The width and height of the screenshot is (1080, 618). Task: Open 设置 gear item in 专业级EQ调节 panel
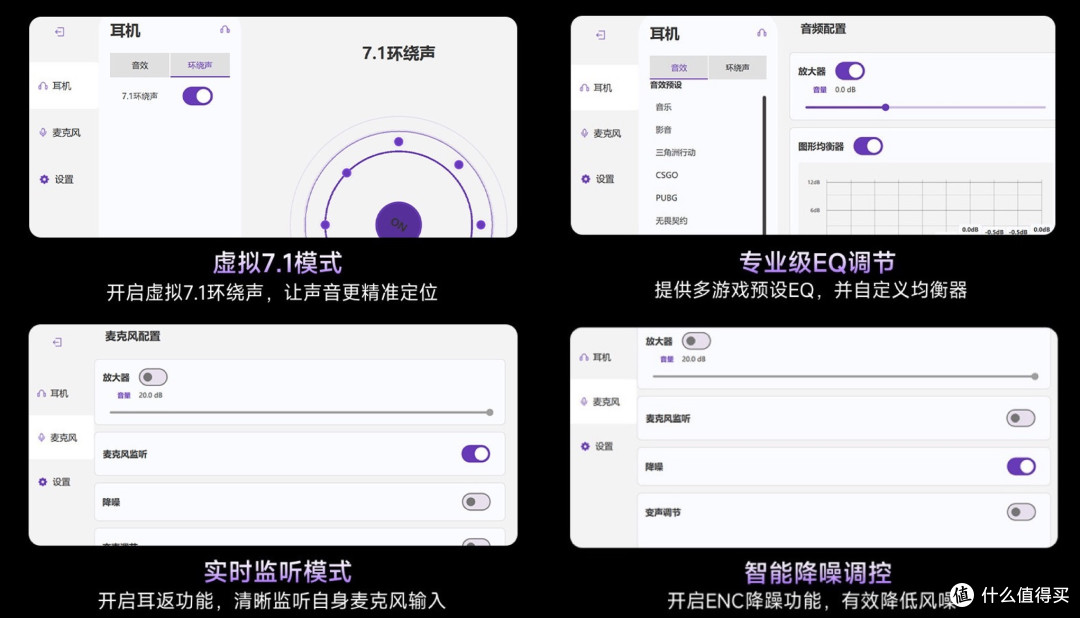click(x=597, y=178)
